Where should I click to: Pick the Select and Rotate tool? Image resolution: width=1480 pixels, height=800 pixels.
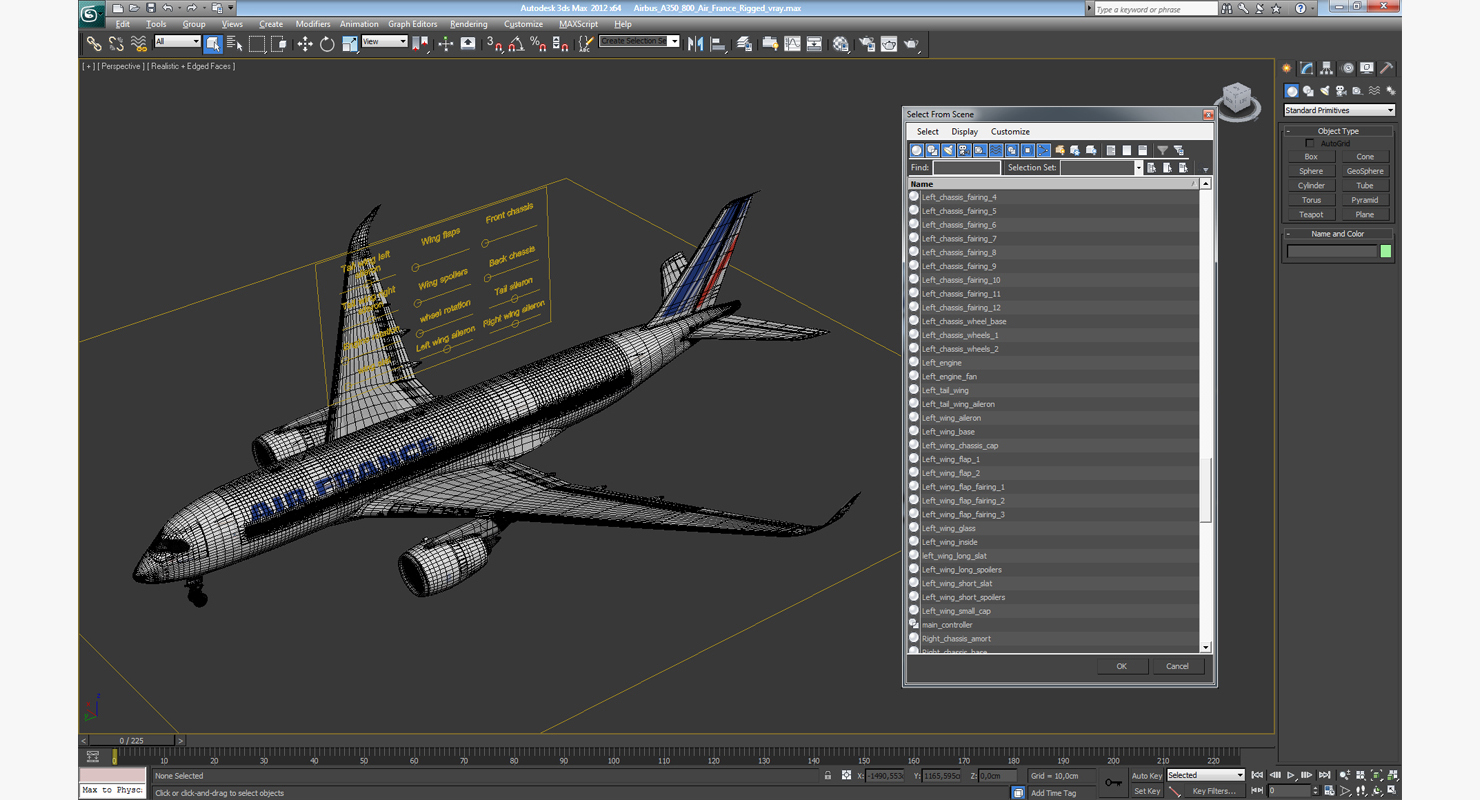(327, 44)
